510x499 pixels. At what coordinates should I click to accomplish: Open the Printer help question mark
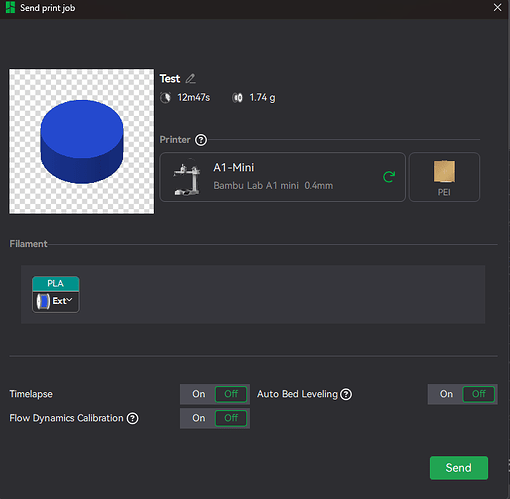pos(201,140)
